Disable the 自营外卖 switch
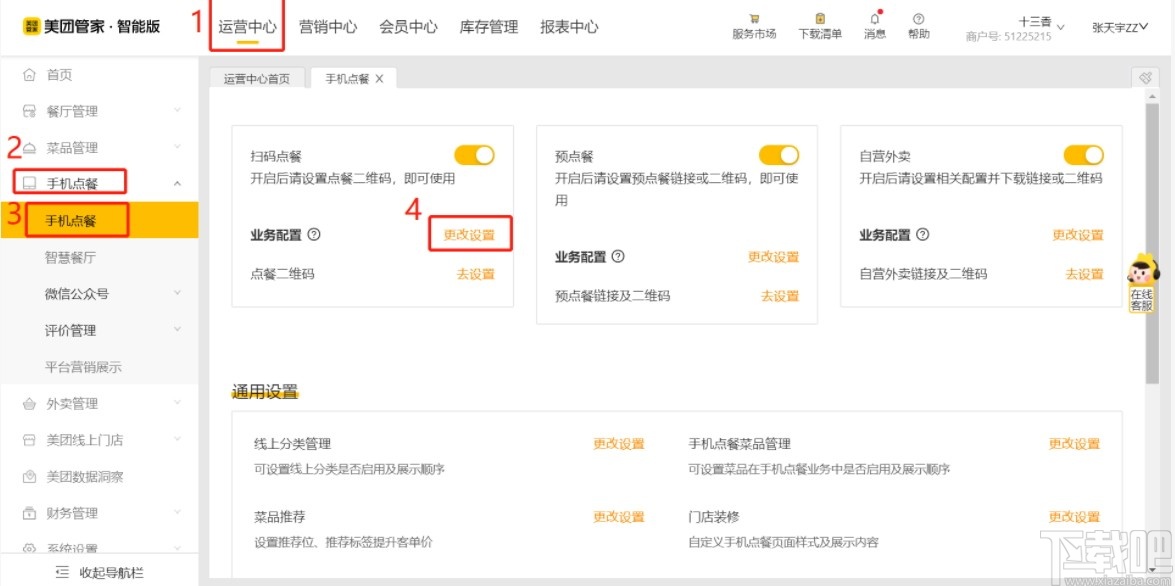The height and width of the screenshot is (586, 1175). (x=1084, y=155)
